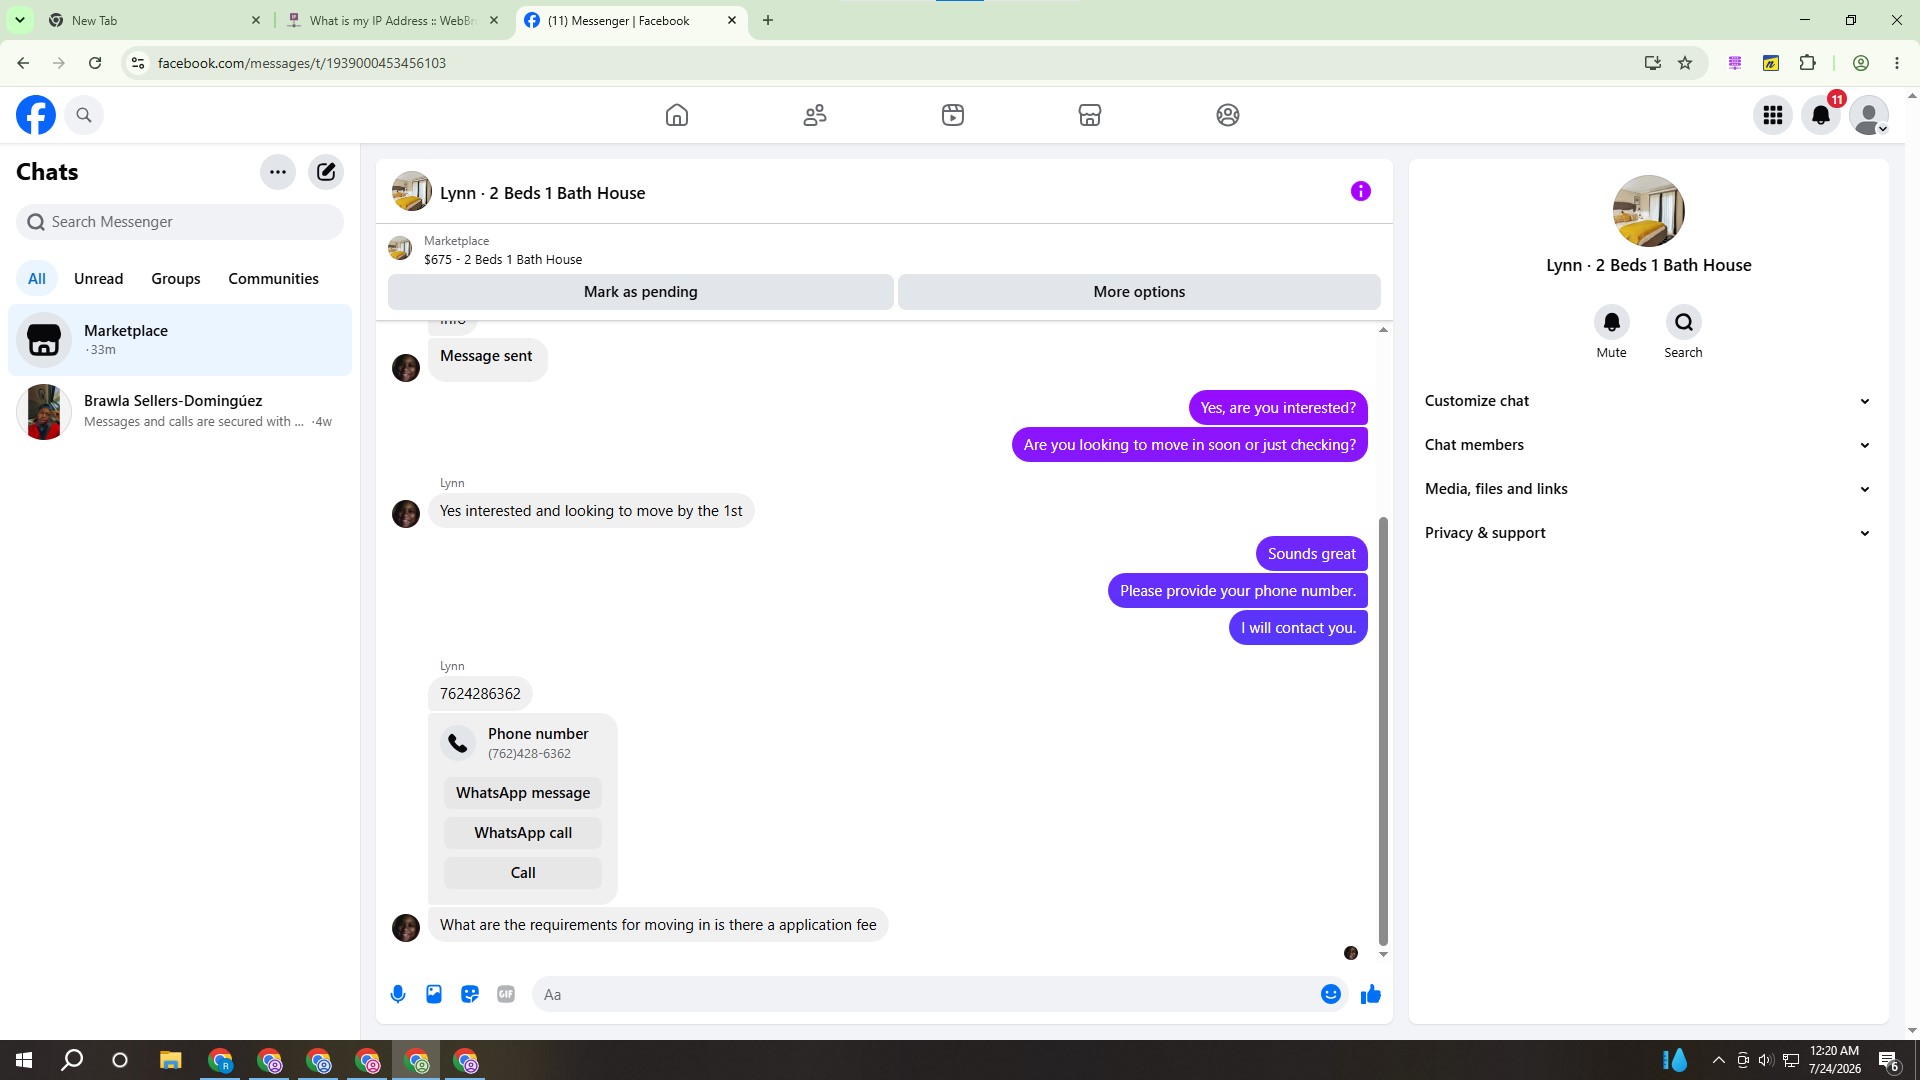
Task: Open the Marketplace chat in list
Action: tap(180, 340)
